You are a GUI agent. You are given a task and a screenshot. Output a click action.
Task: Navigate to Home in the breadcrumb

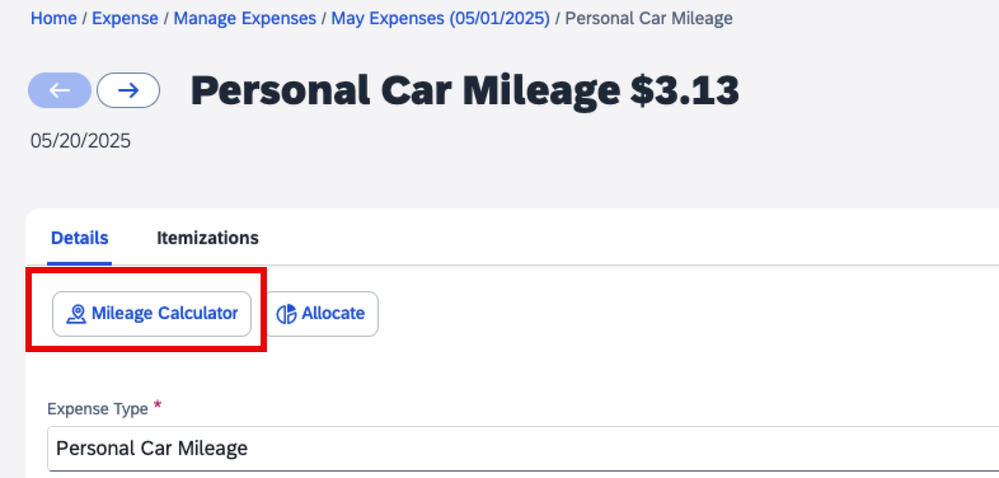pos(54,18)
